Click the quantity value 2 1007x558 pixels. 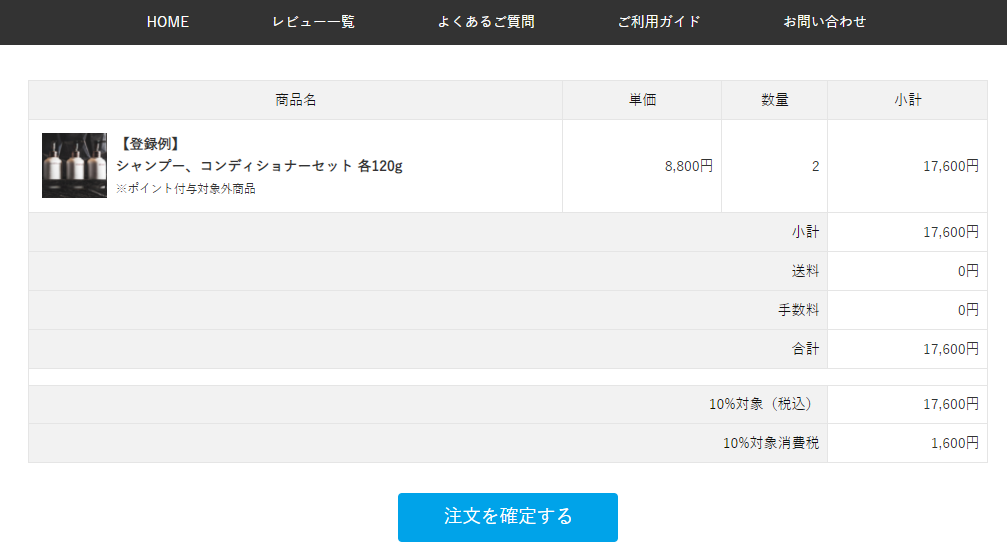[x=815, y=166]
